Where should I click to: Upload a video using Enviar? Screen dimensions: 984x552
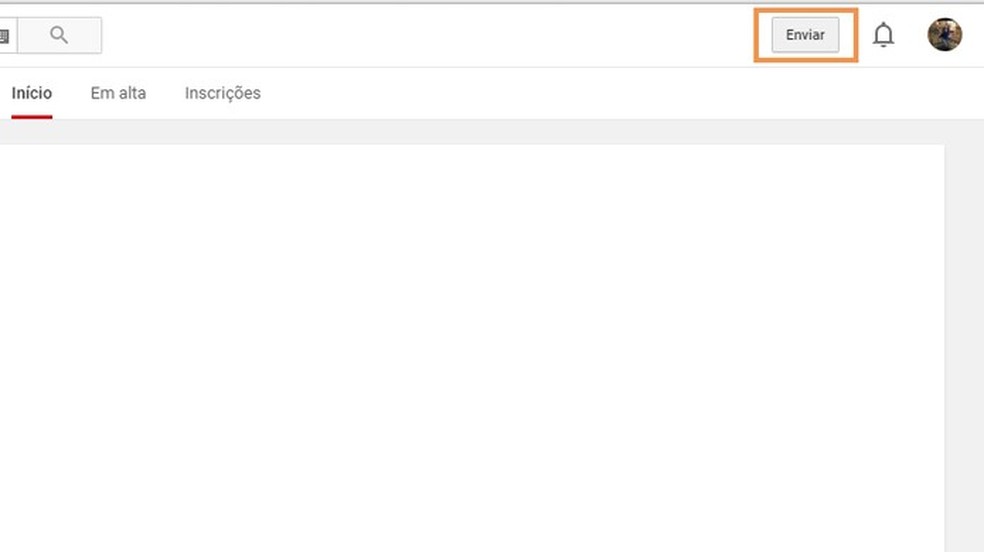805,35
